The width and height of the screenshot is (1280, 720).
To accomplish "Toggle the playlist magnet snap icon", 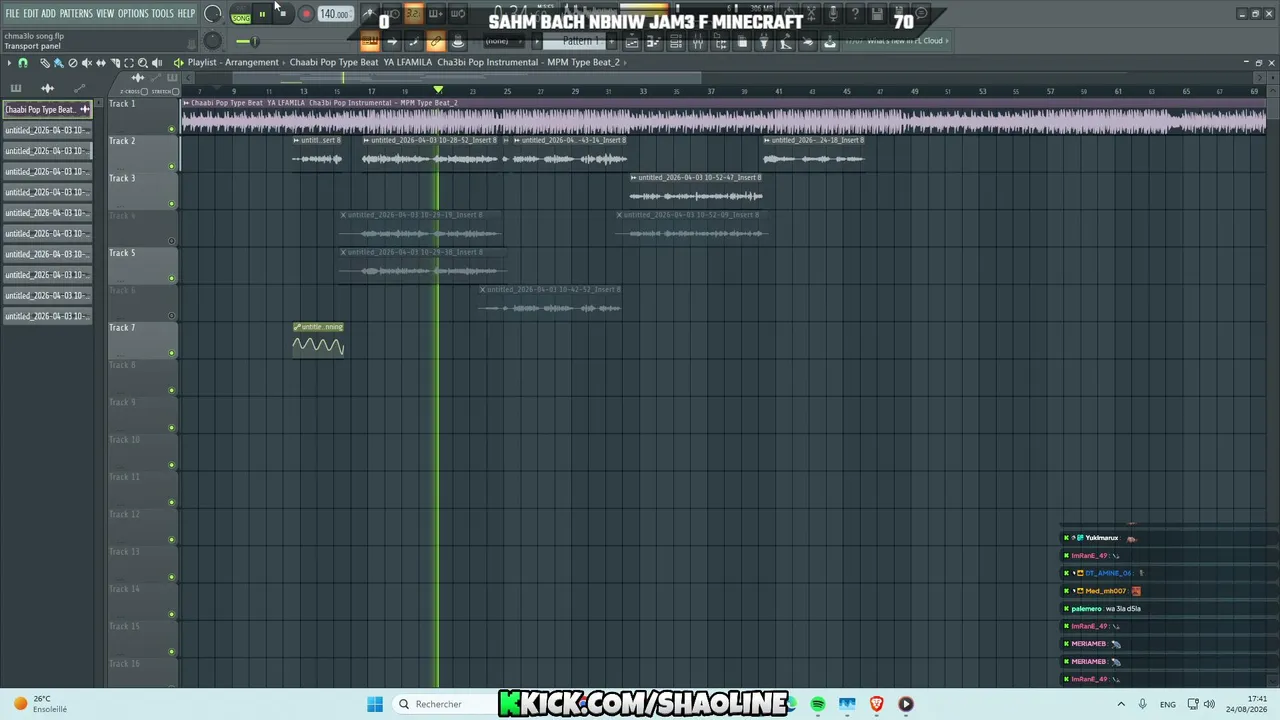I will click(23, 63).
